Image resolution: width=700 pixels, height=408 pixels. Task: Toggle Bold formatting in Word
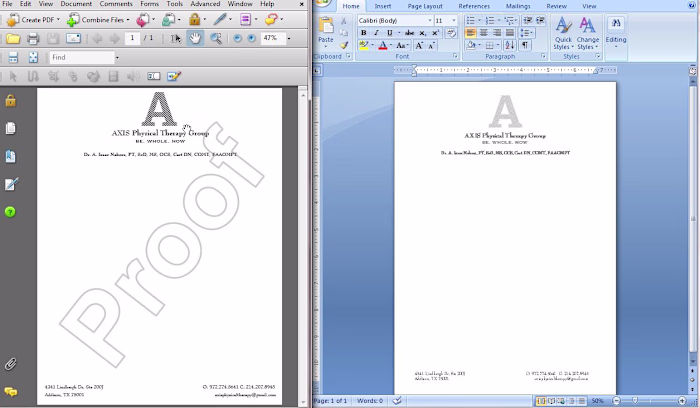[363, 33]
